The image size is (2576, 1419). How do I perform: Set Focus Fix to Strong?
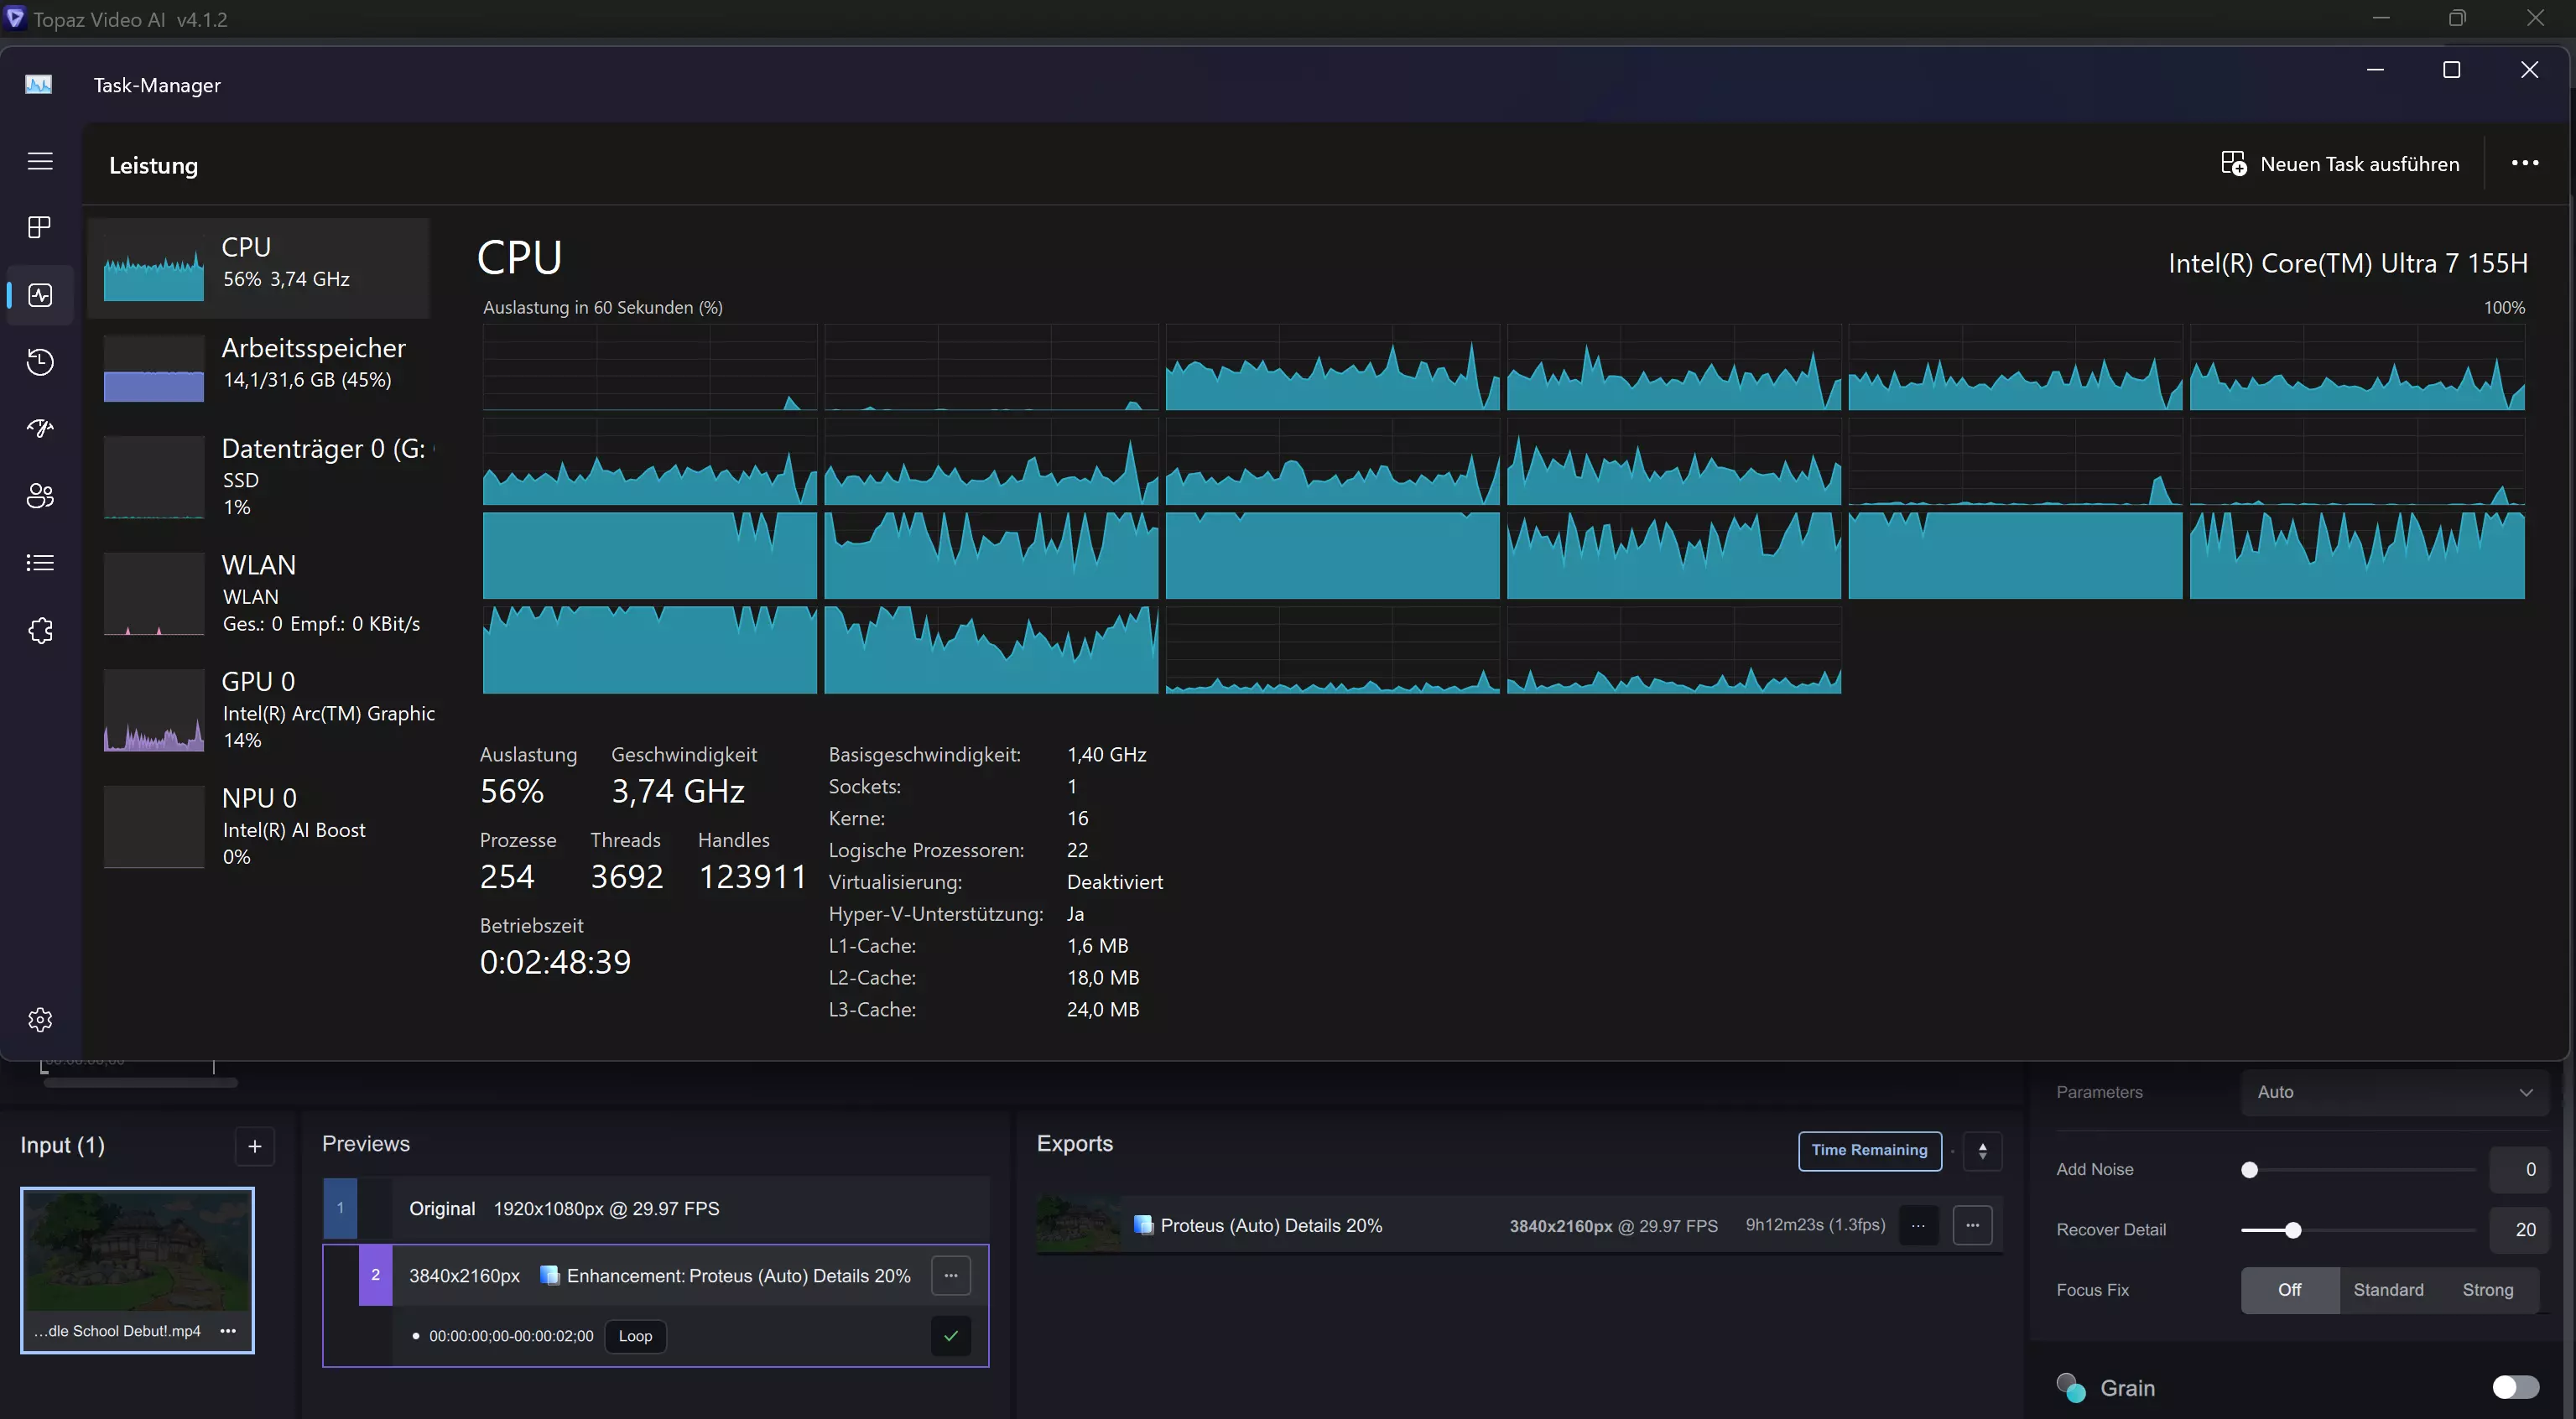pyautogui.click(x=2488, y=1290)
